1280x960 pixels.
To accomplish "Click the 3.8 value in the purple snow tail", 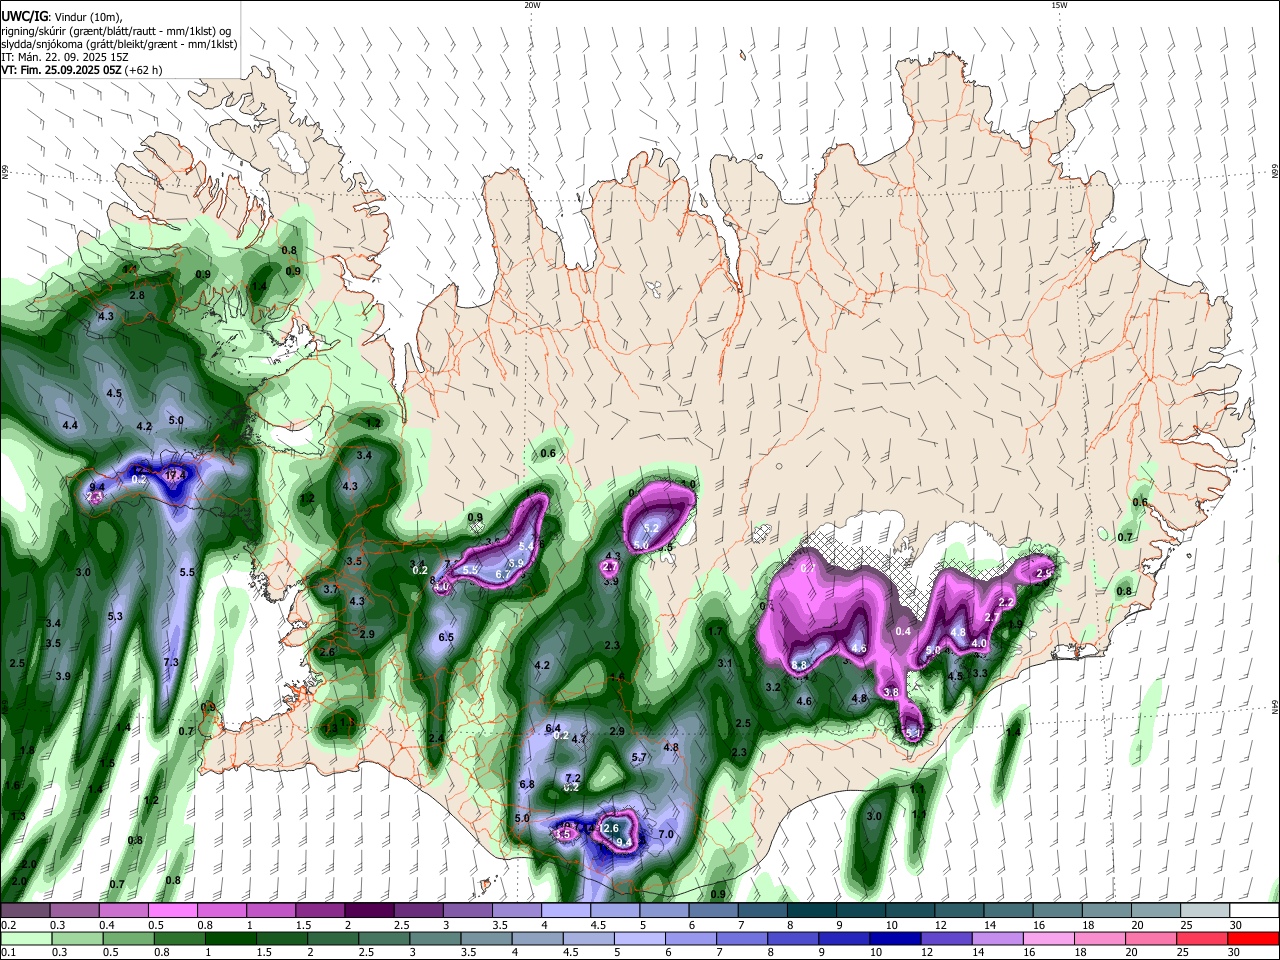I will point(891,692).
